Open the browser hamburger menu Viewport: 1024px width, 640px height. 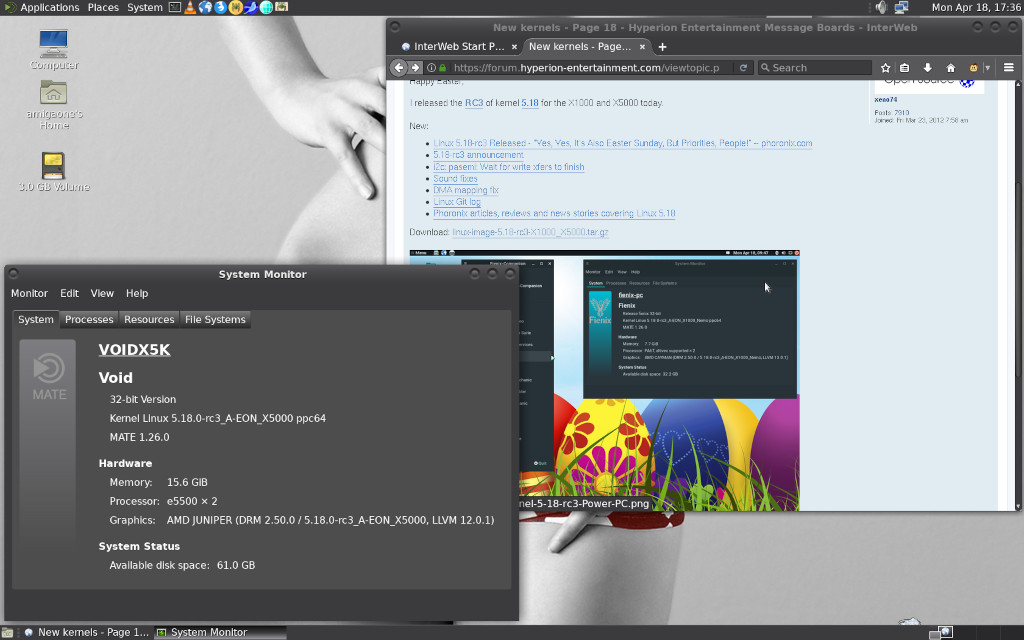click(1008, 67)
